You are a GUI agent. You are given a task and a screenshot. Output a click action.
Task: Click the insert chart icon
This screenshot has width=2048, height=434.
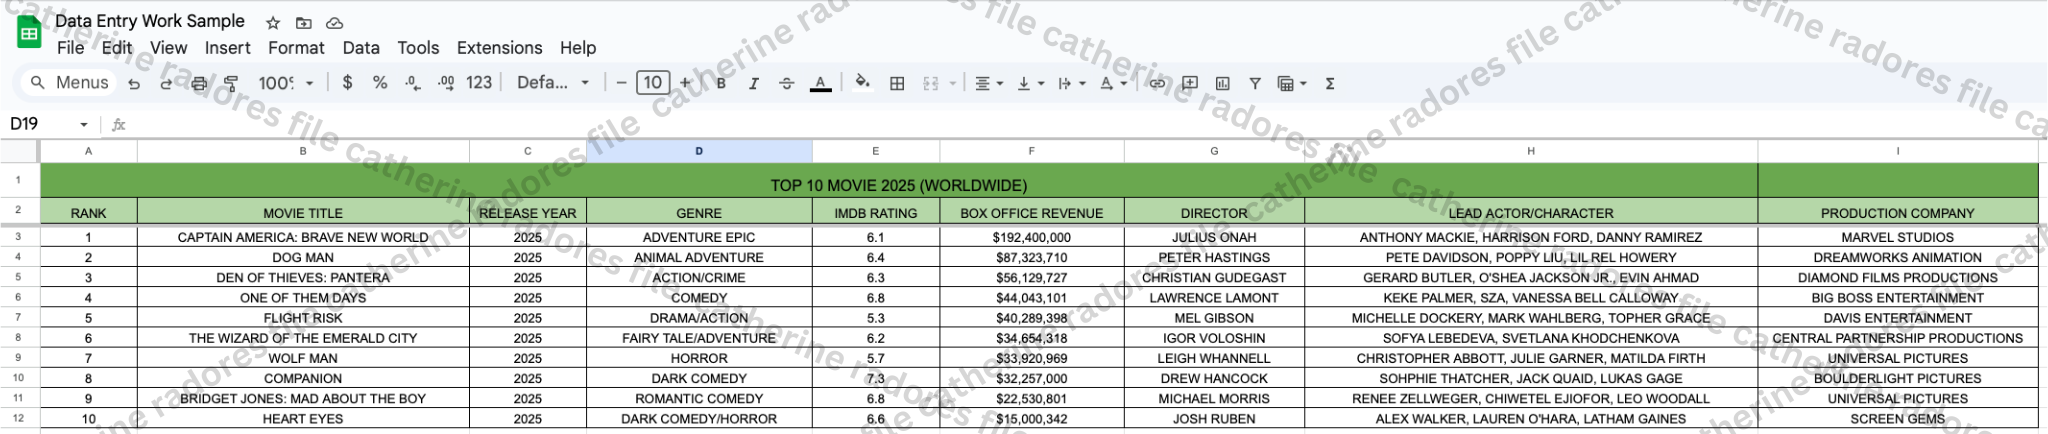1222,83
